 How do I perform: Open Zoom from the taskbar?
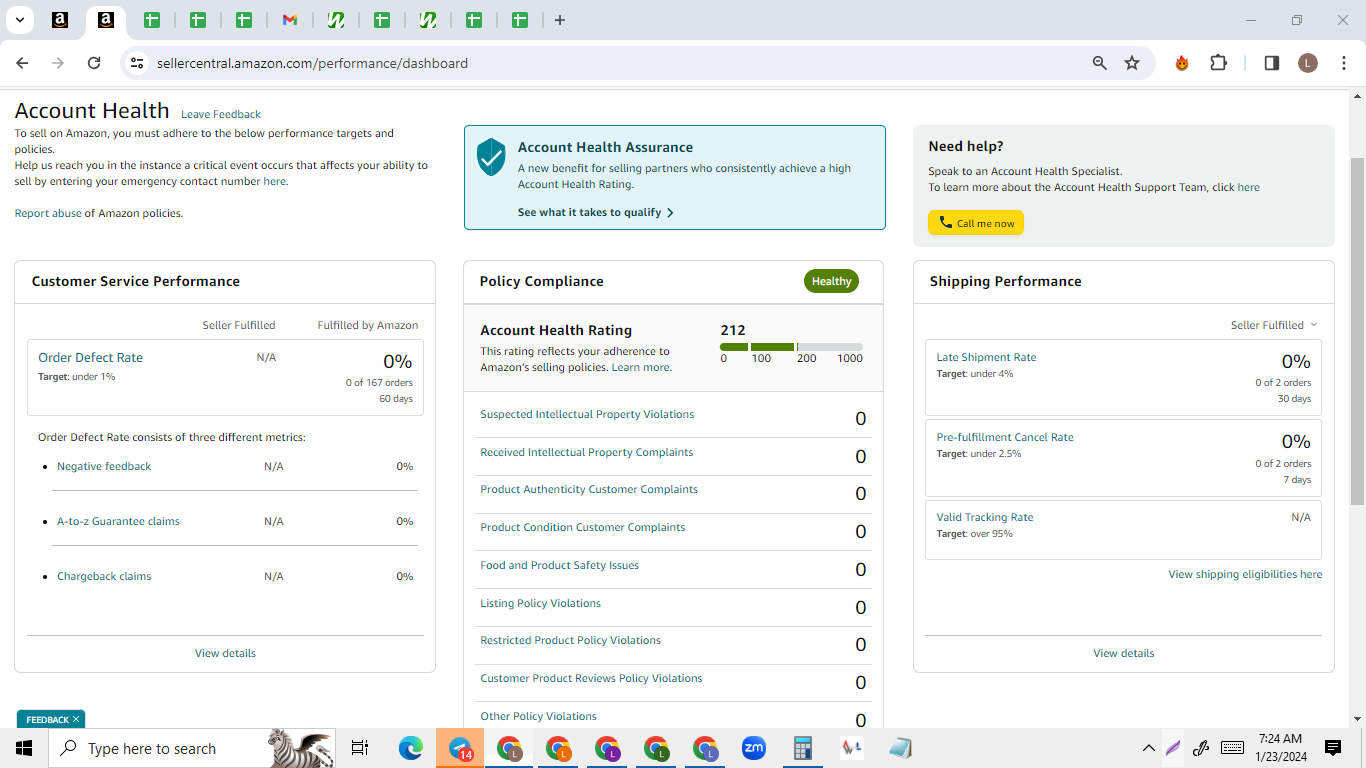point(753,748)
